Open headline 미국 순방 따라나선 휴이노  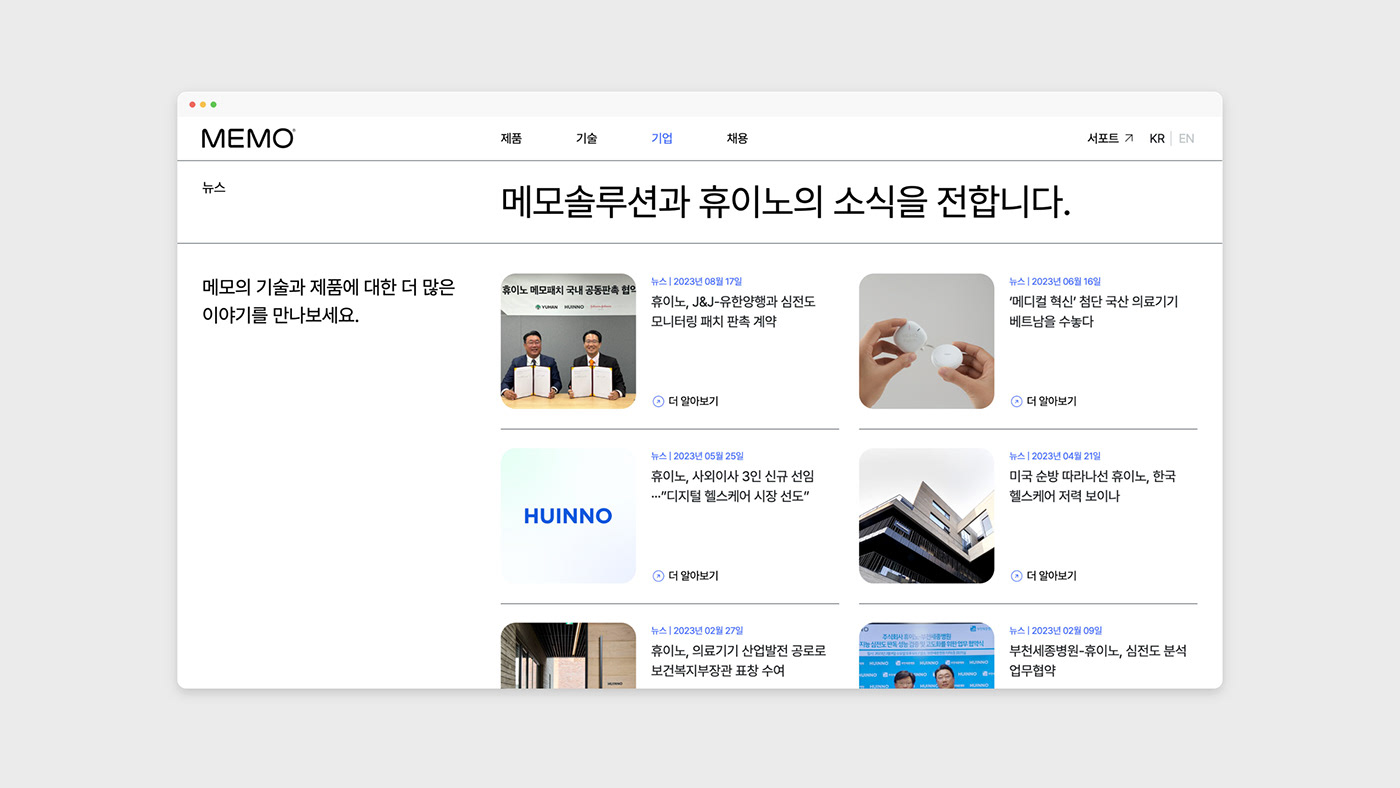pyautogui.click(x=1092, y=486)
